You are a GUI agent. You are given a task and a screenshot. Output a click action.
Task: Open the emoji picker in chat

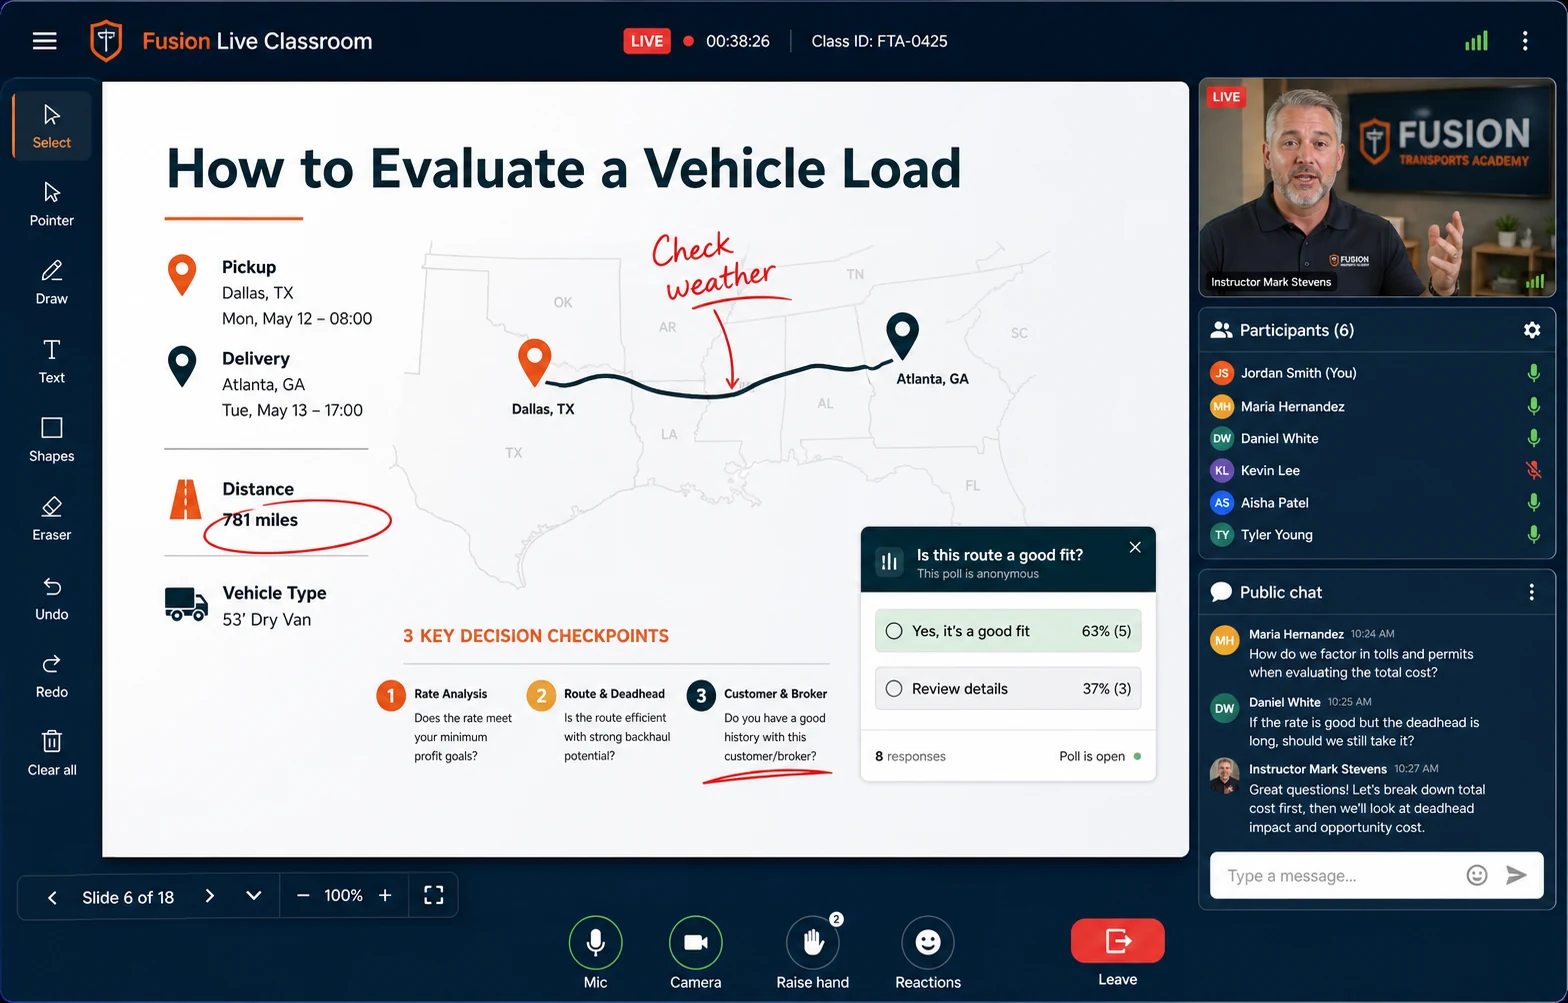1476,875
